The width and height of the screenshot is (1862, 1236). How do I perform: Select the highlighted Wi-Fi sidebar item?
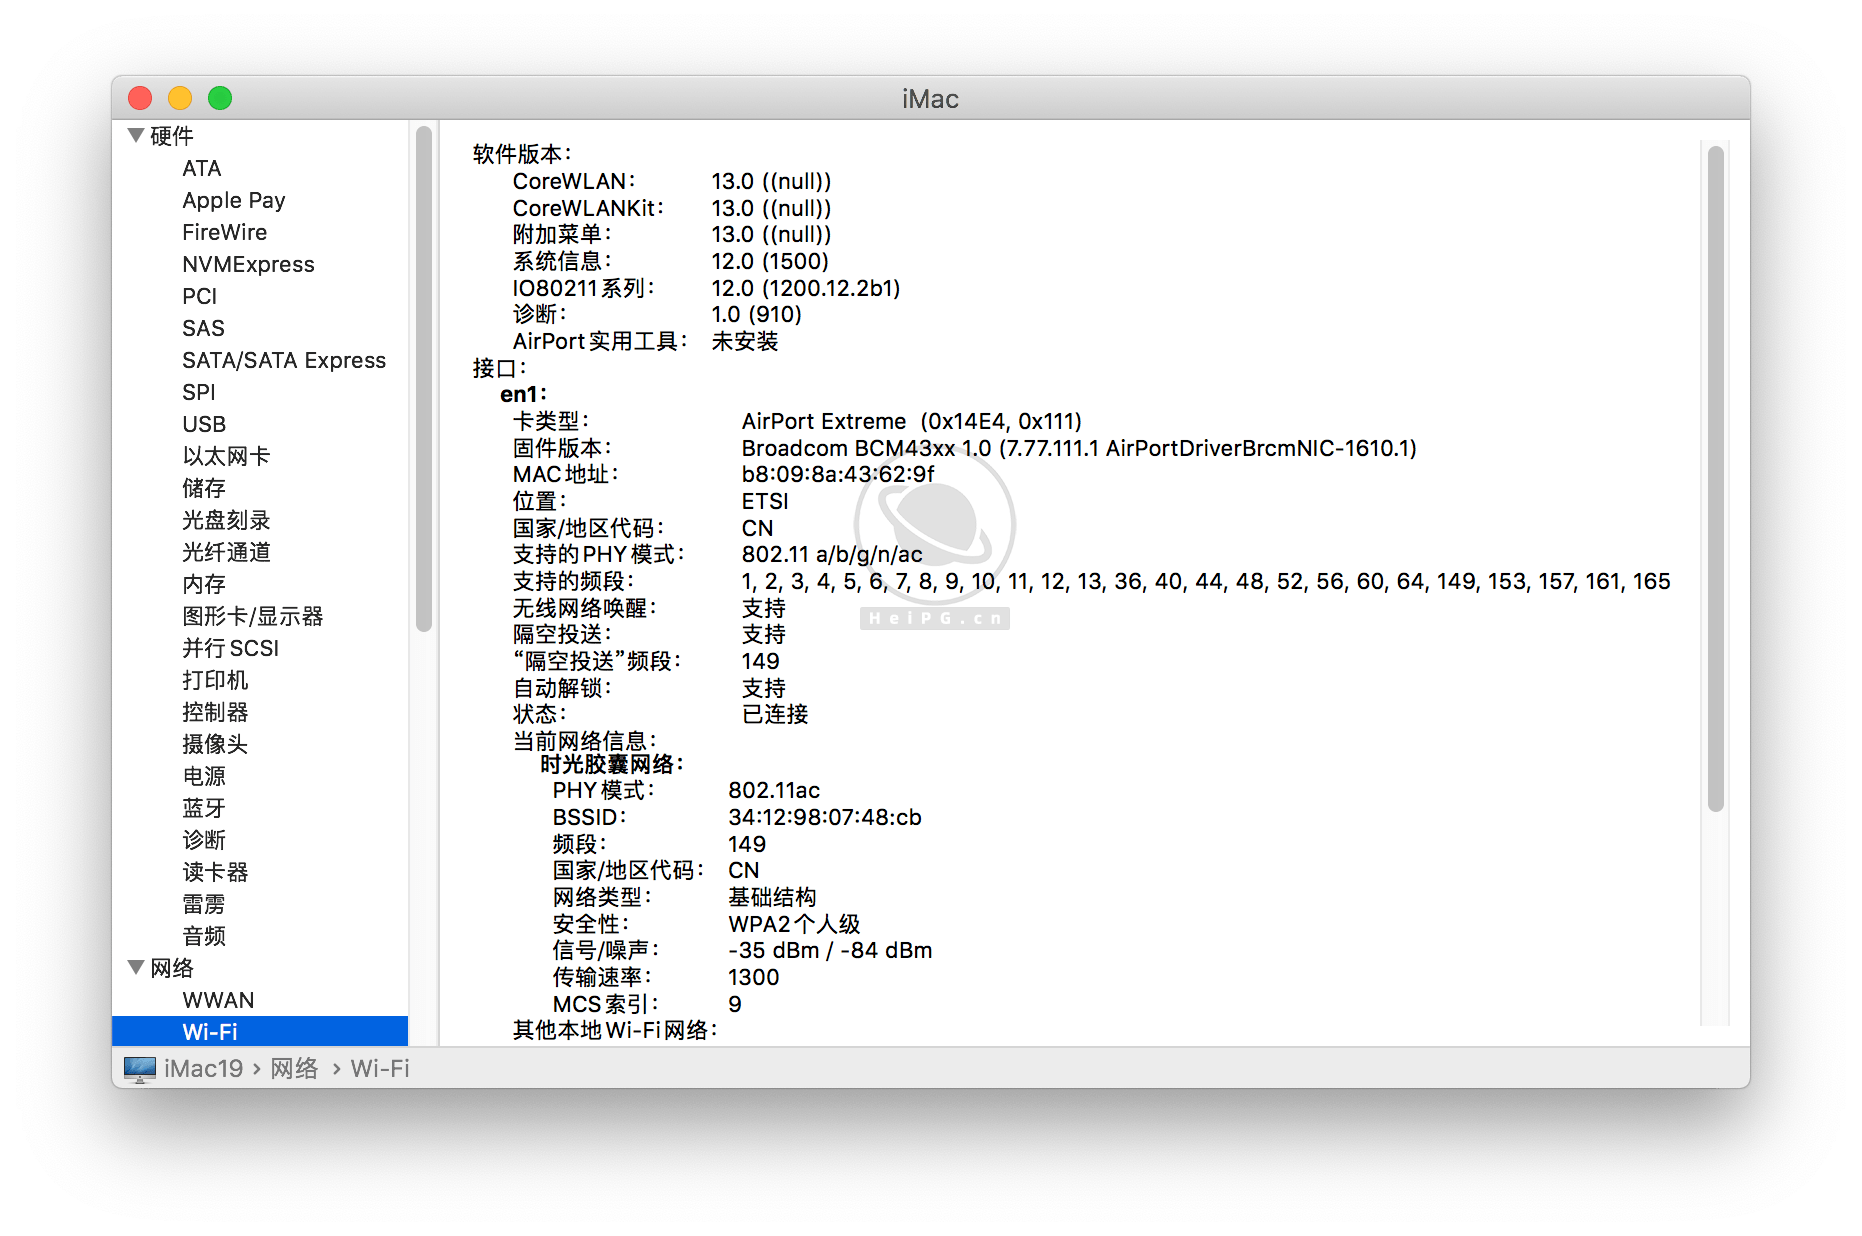[260, 1031]
